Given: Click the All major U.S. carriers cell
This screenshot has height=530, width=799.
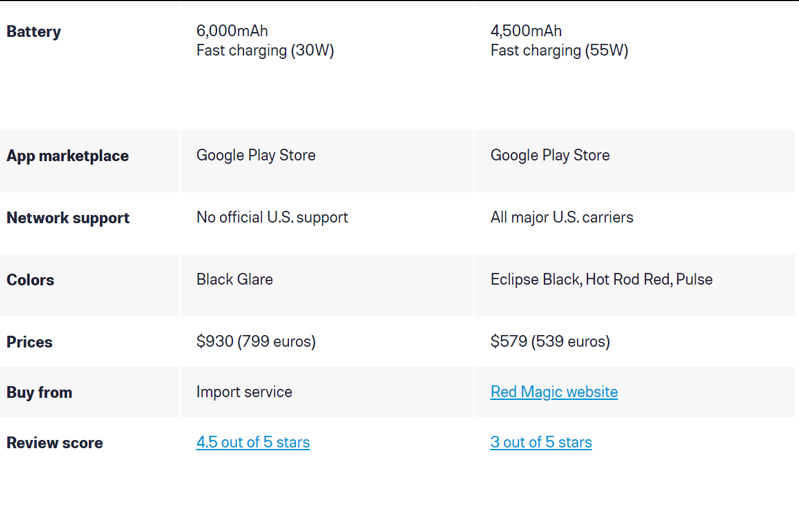Looking at the screenshot, I should point(562,217).
